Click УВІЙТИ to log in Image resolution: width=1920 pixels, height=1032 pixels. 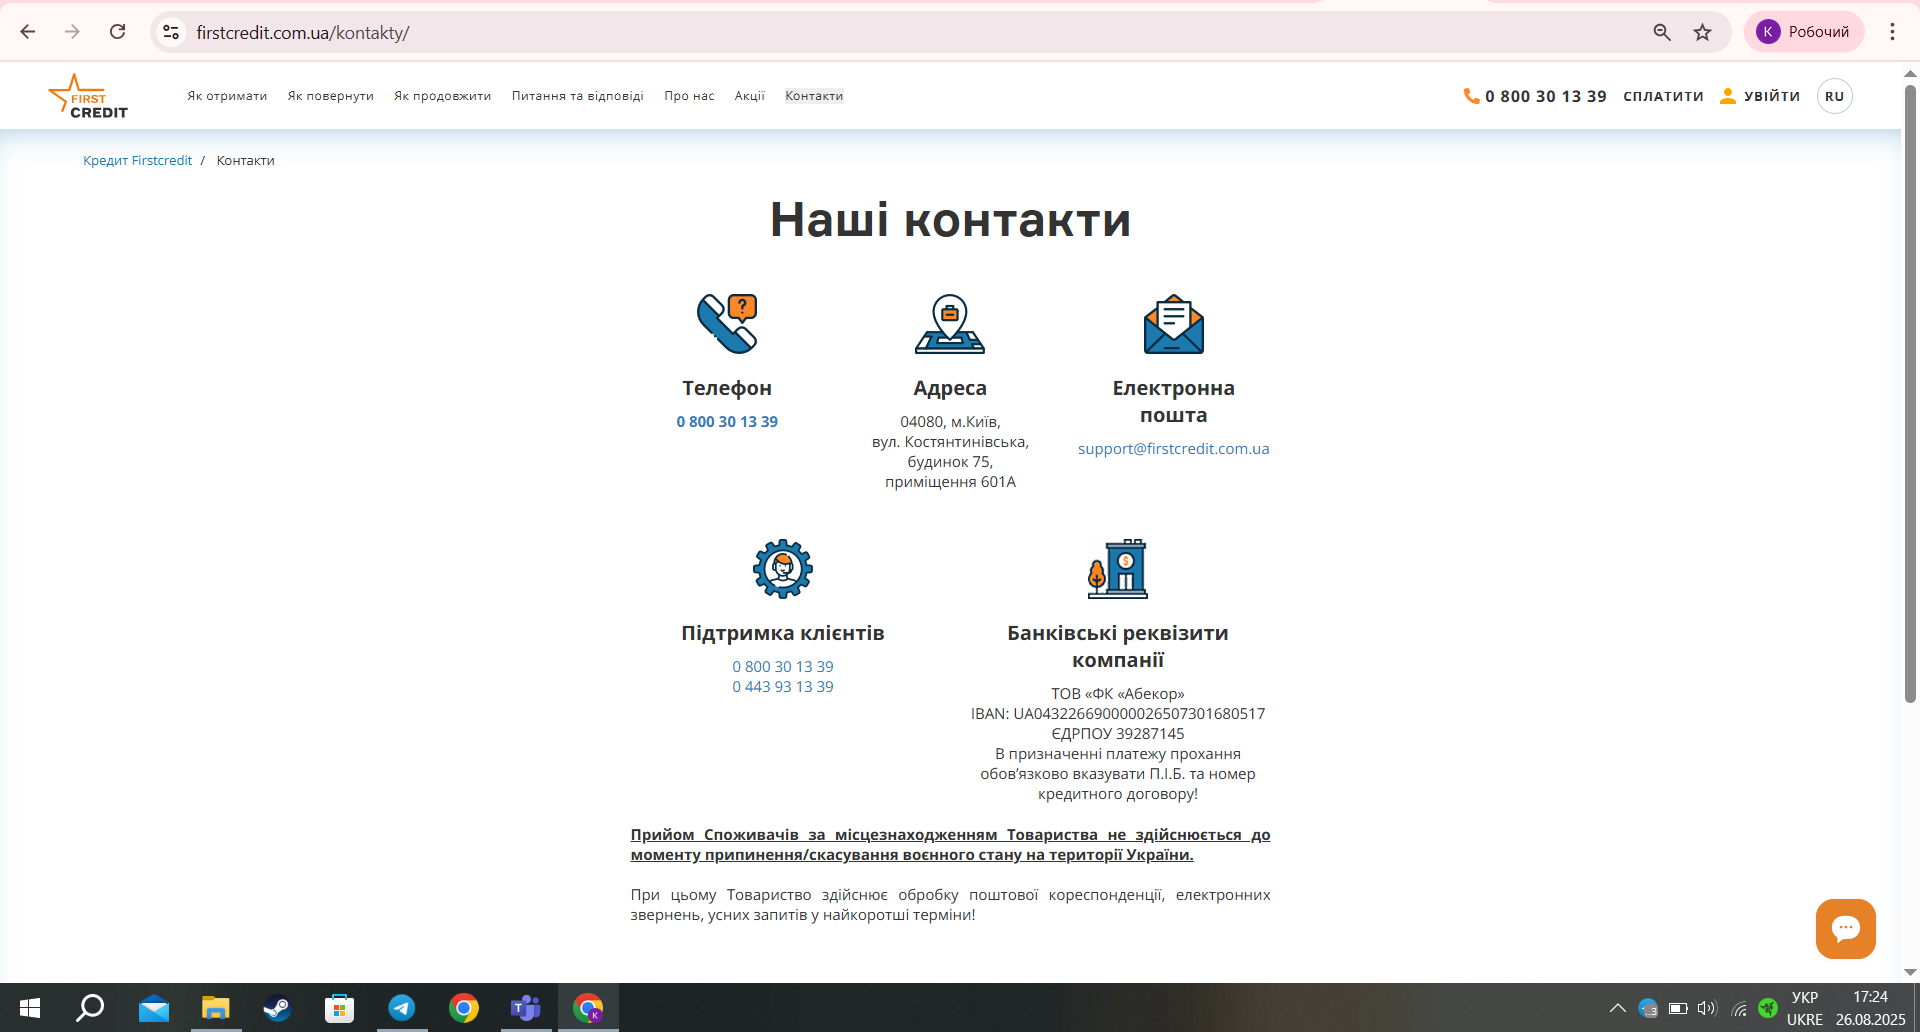[1772, 96]
